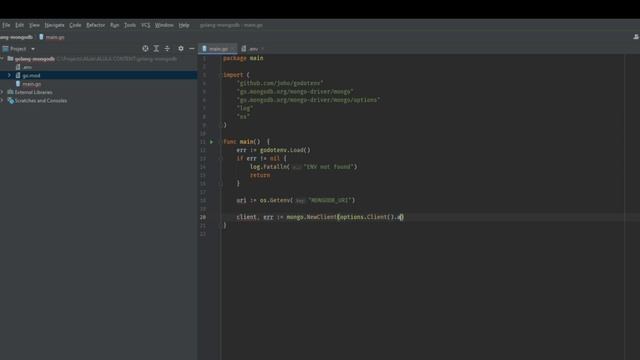Screen dimensions: 640x360
Task: Click the Scratches and Consoles icon
Action: point(11,100)
